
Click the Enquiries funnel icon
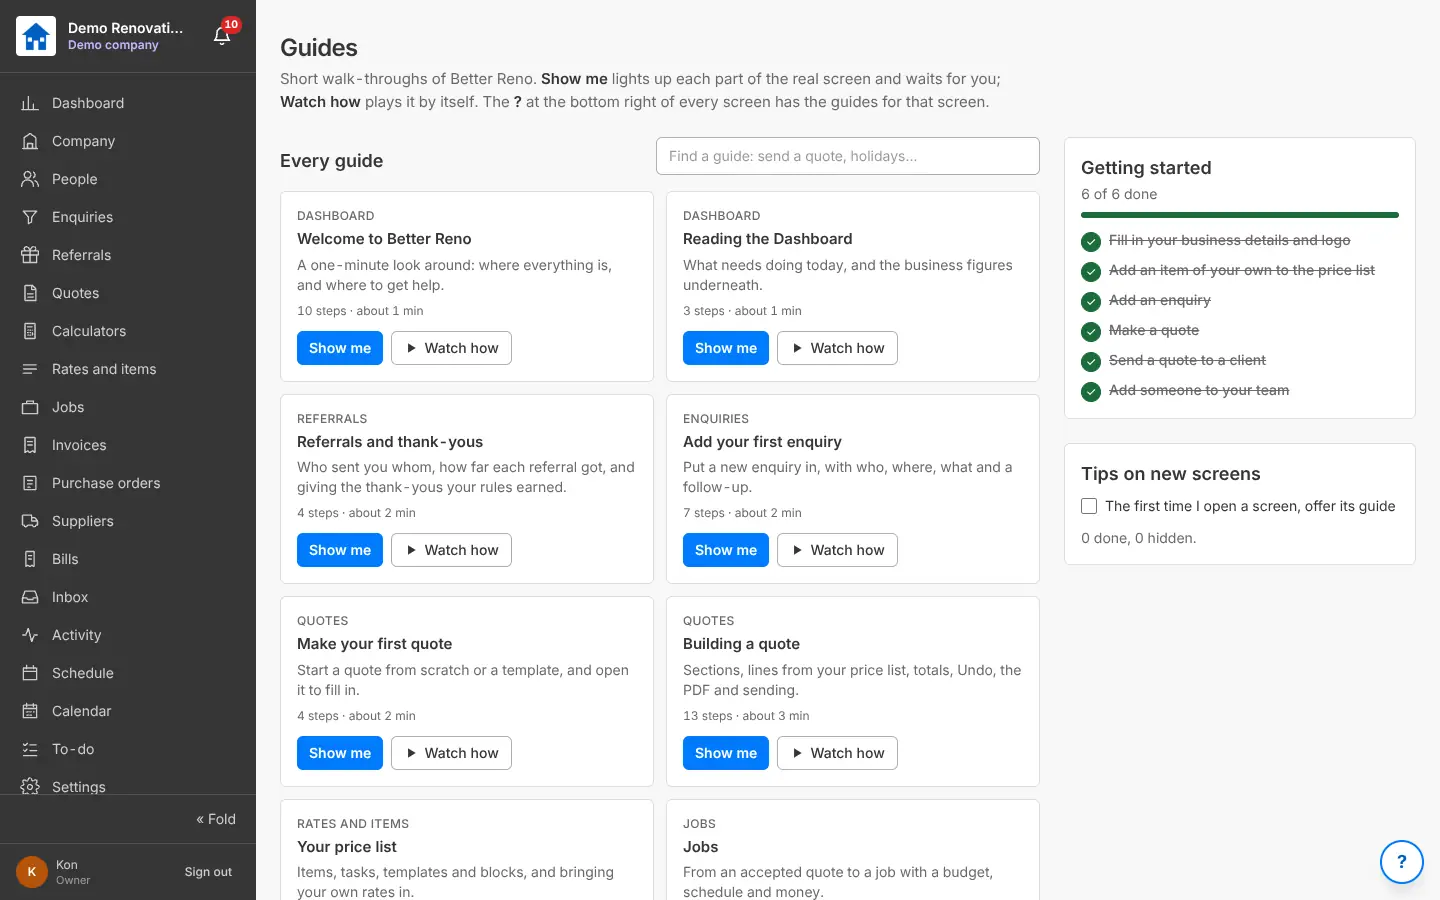[30, 217]
